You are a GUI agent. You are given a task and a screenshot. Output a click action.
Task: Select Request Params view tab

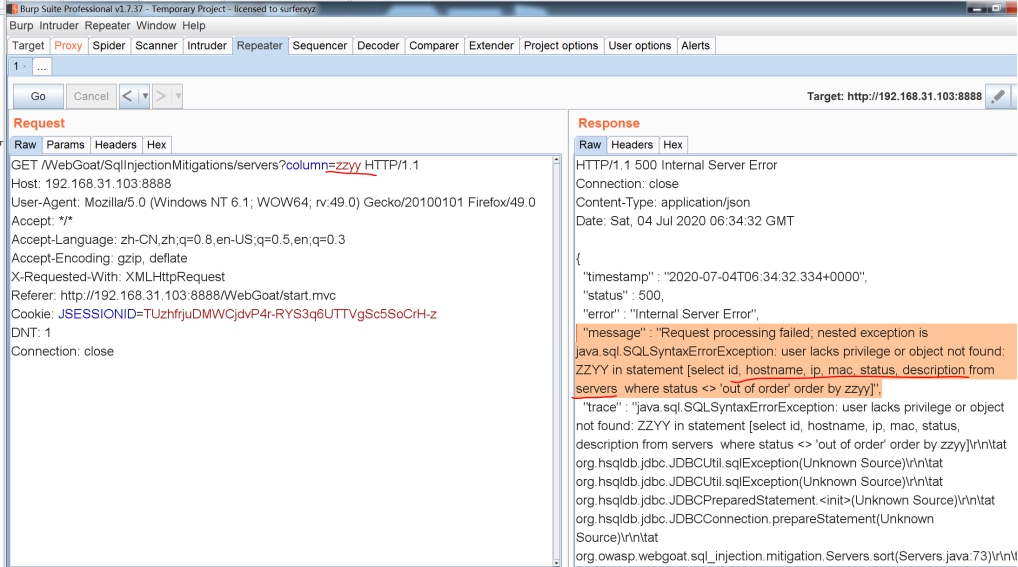coord(65,145)
